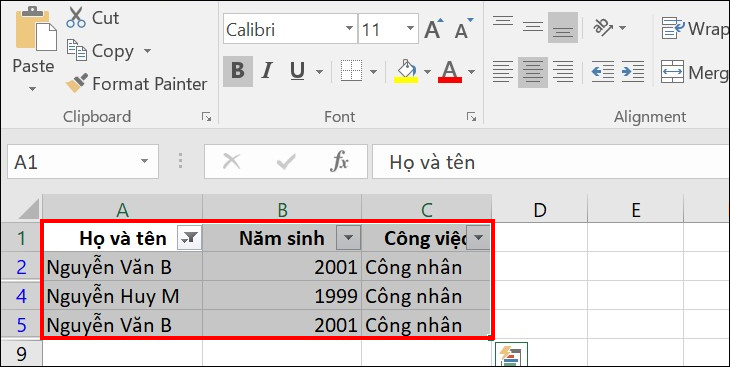This screenshot has height=367, width=730.
Task: Select the Năm sinh header cell
Action: point(282,238)
